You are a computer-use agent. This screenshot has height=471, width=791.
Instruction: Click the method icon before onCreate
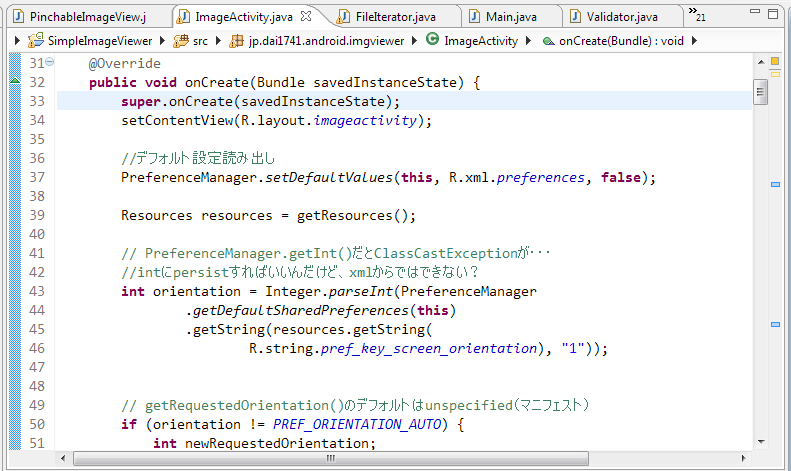548,41
